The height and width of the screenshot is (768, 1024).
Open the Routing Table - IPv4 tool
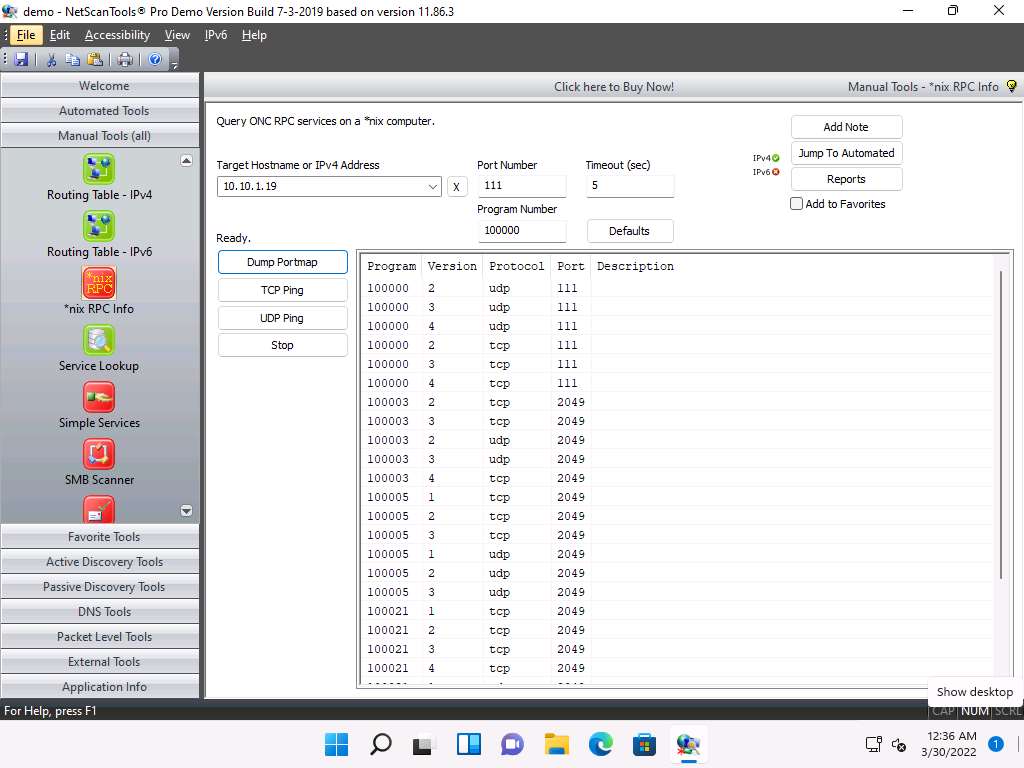click(x=99, y=170)
